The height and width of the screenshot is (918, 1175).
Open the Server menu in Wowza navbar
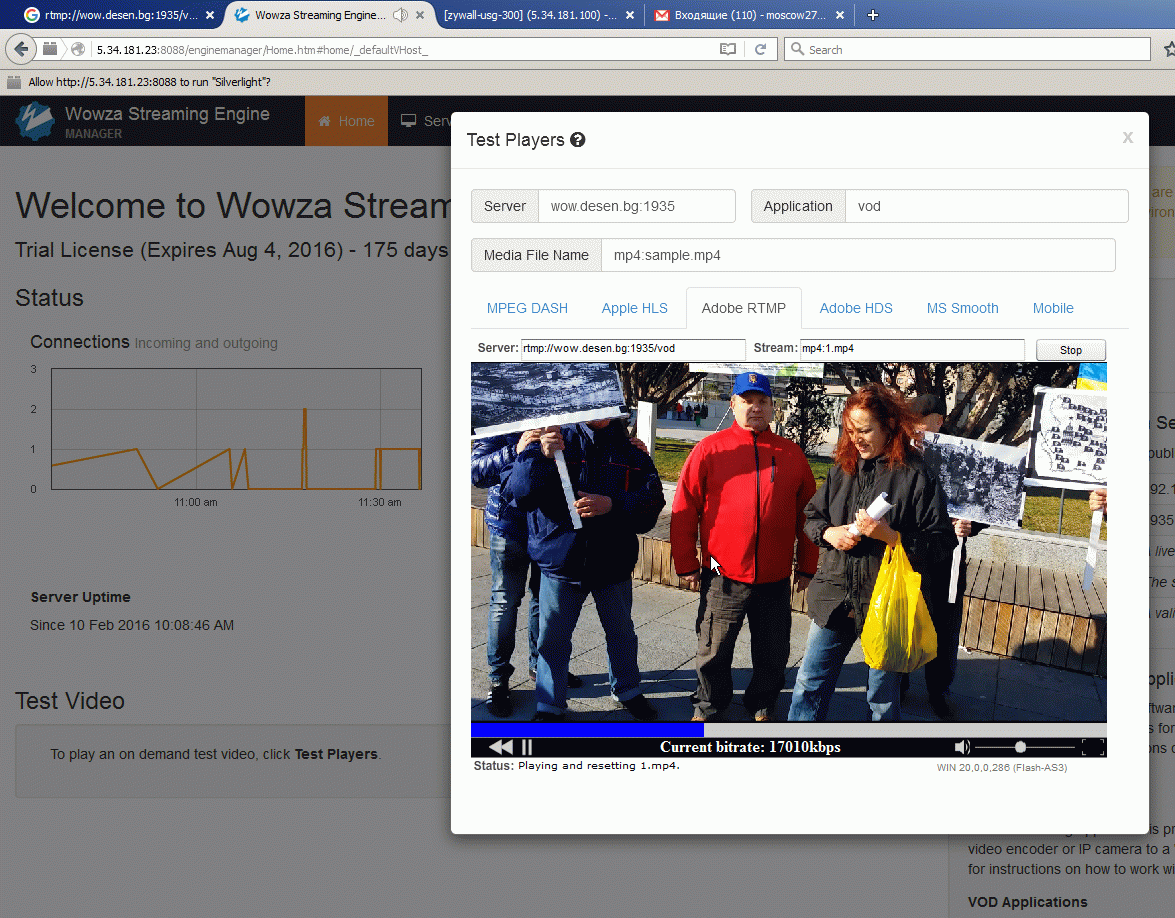[x=424, y=121]
